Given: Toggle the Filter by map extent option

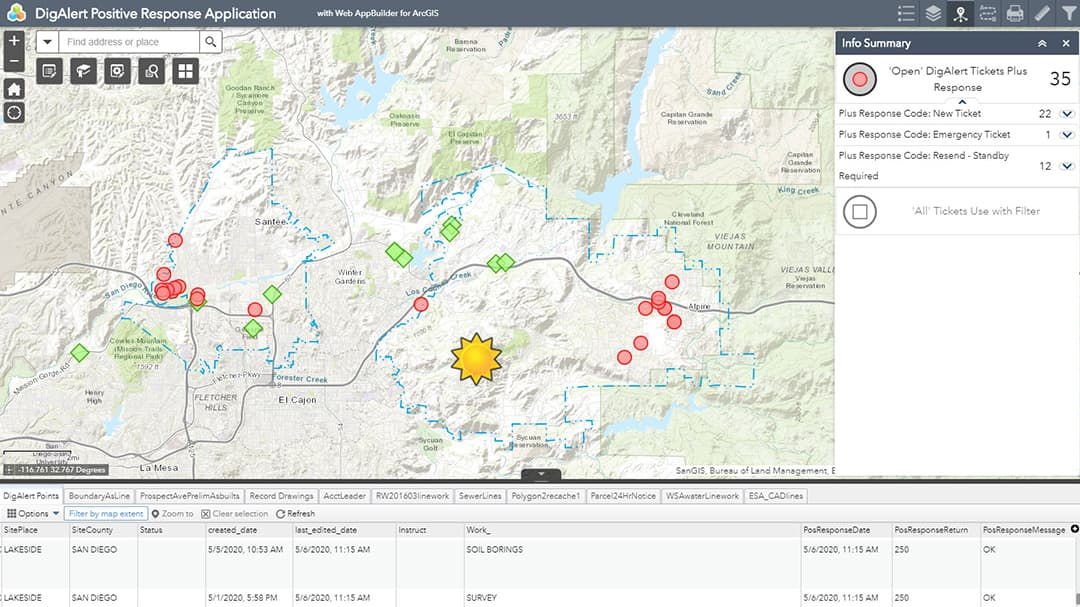Looking at the screenshot, I should click(x=106, y=513).
